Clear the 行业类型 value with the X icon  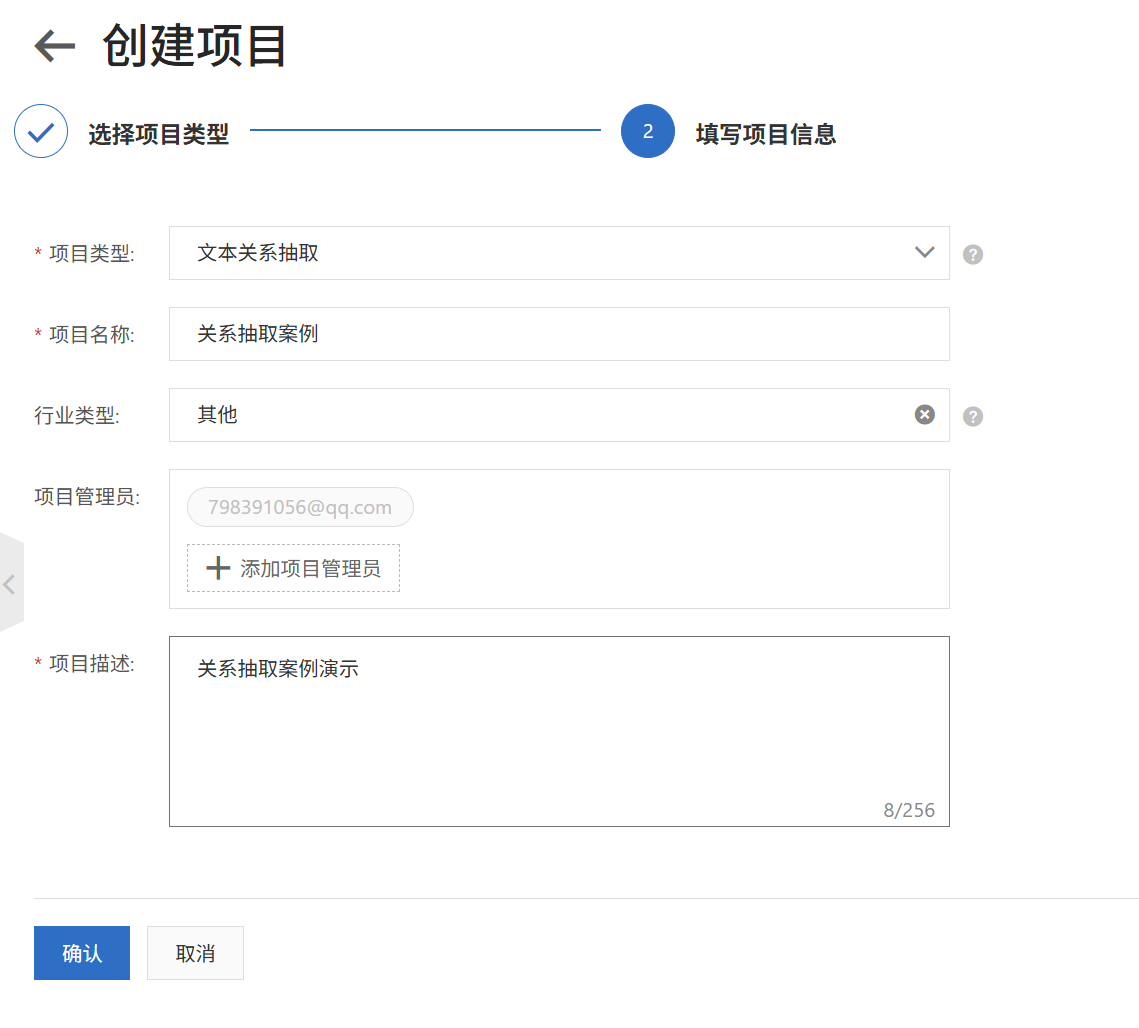[924, 415]
